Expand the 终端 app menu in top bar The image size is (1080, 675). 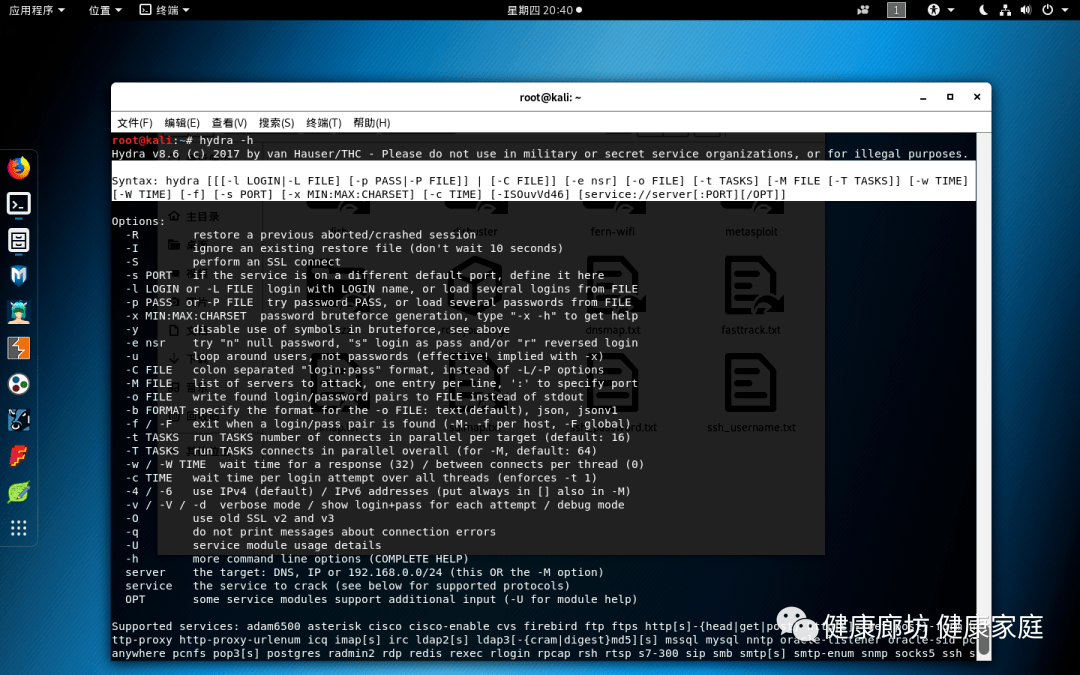[165, 10]
